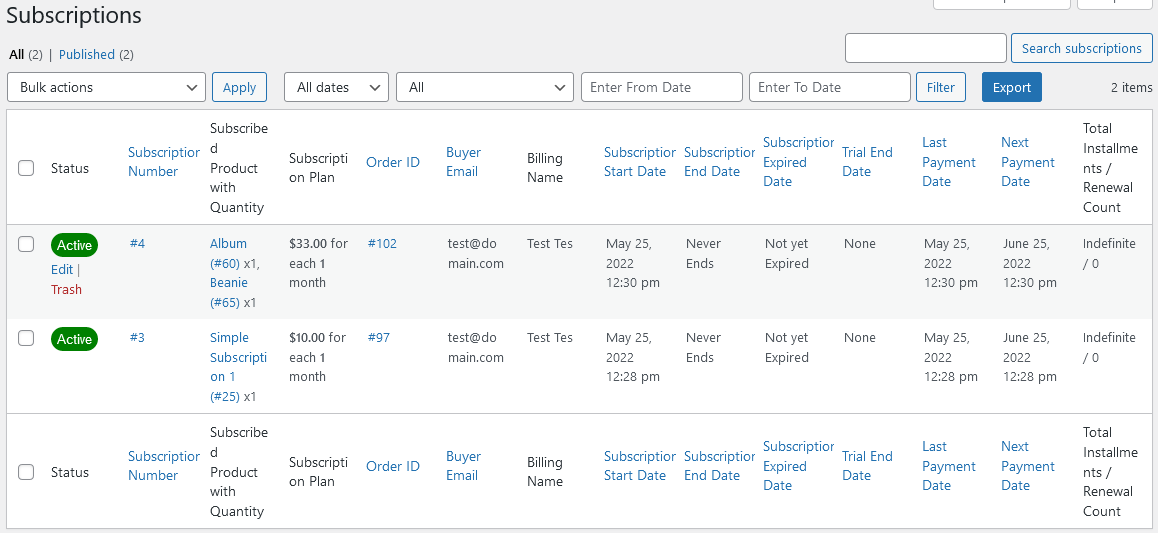Open the All status filter dropdown

pos(485,87)
